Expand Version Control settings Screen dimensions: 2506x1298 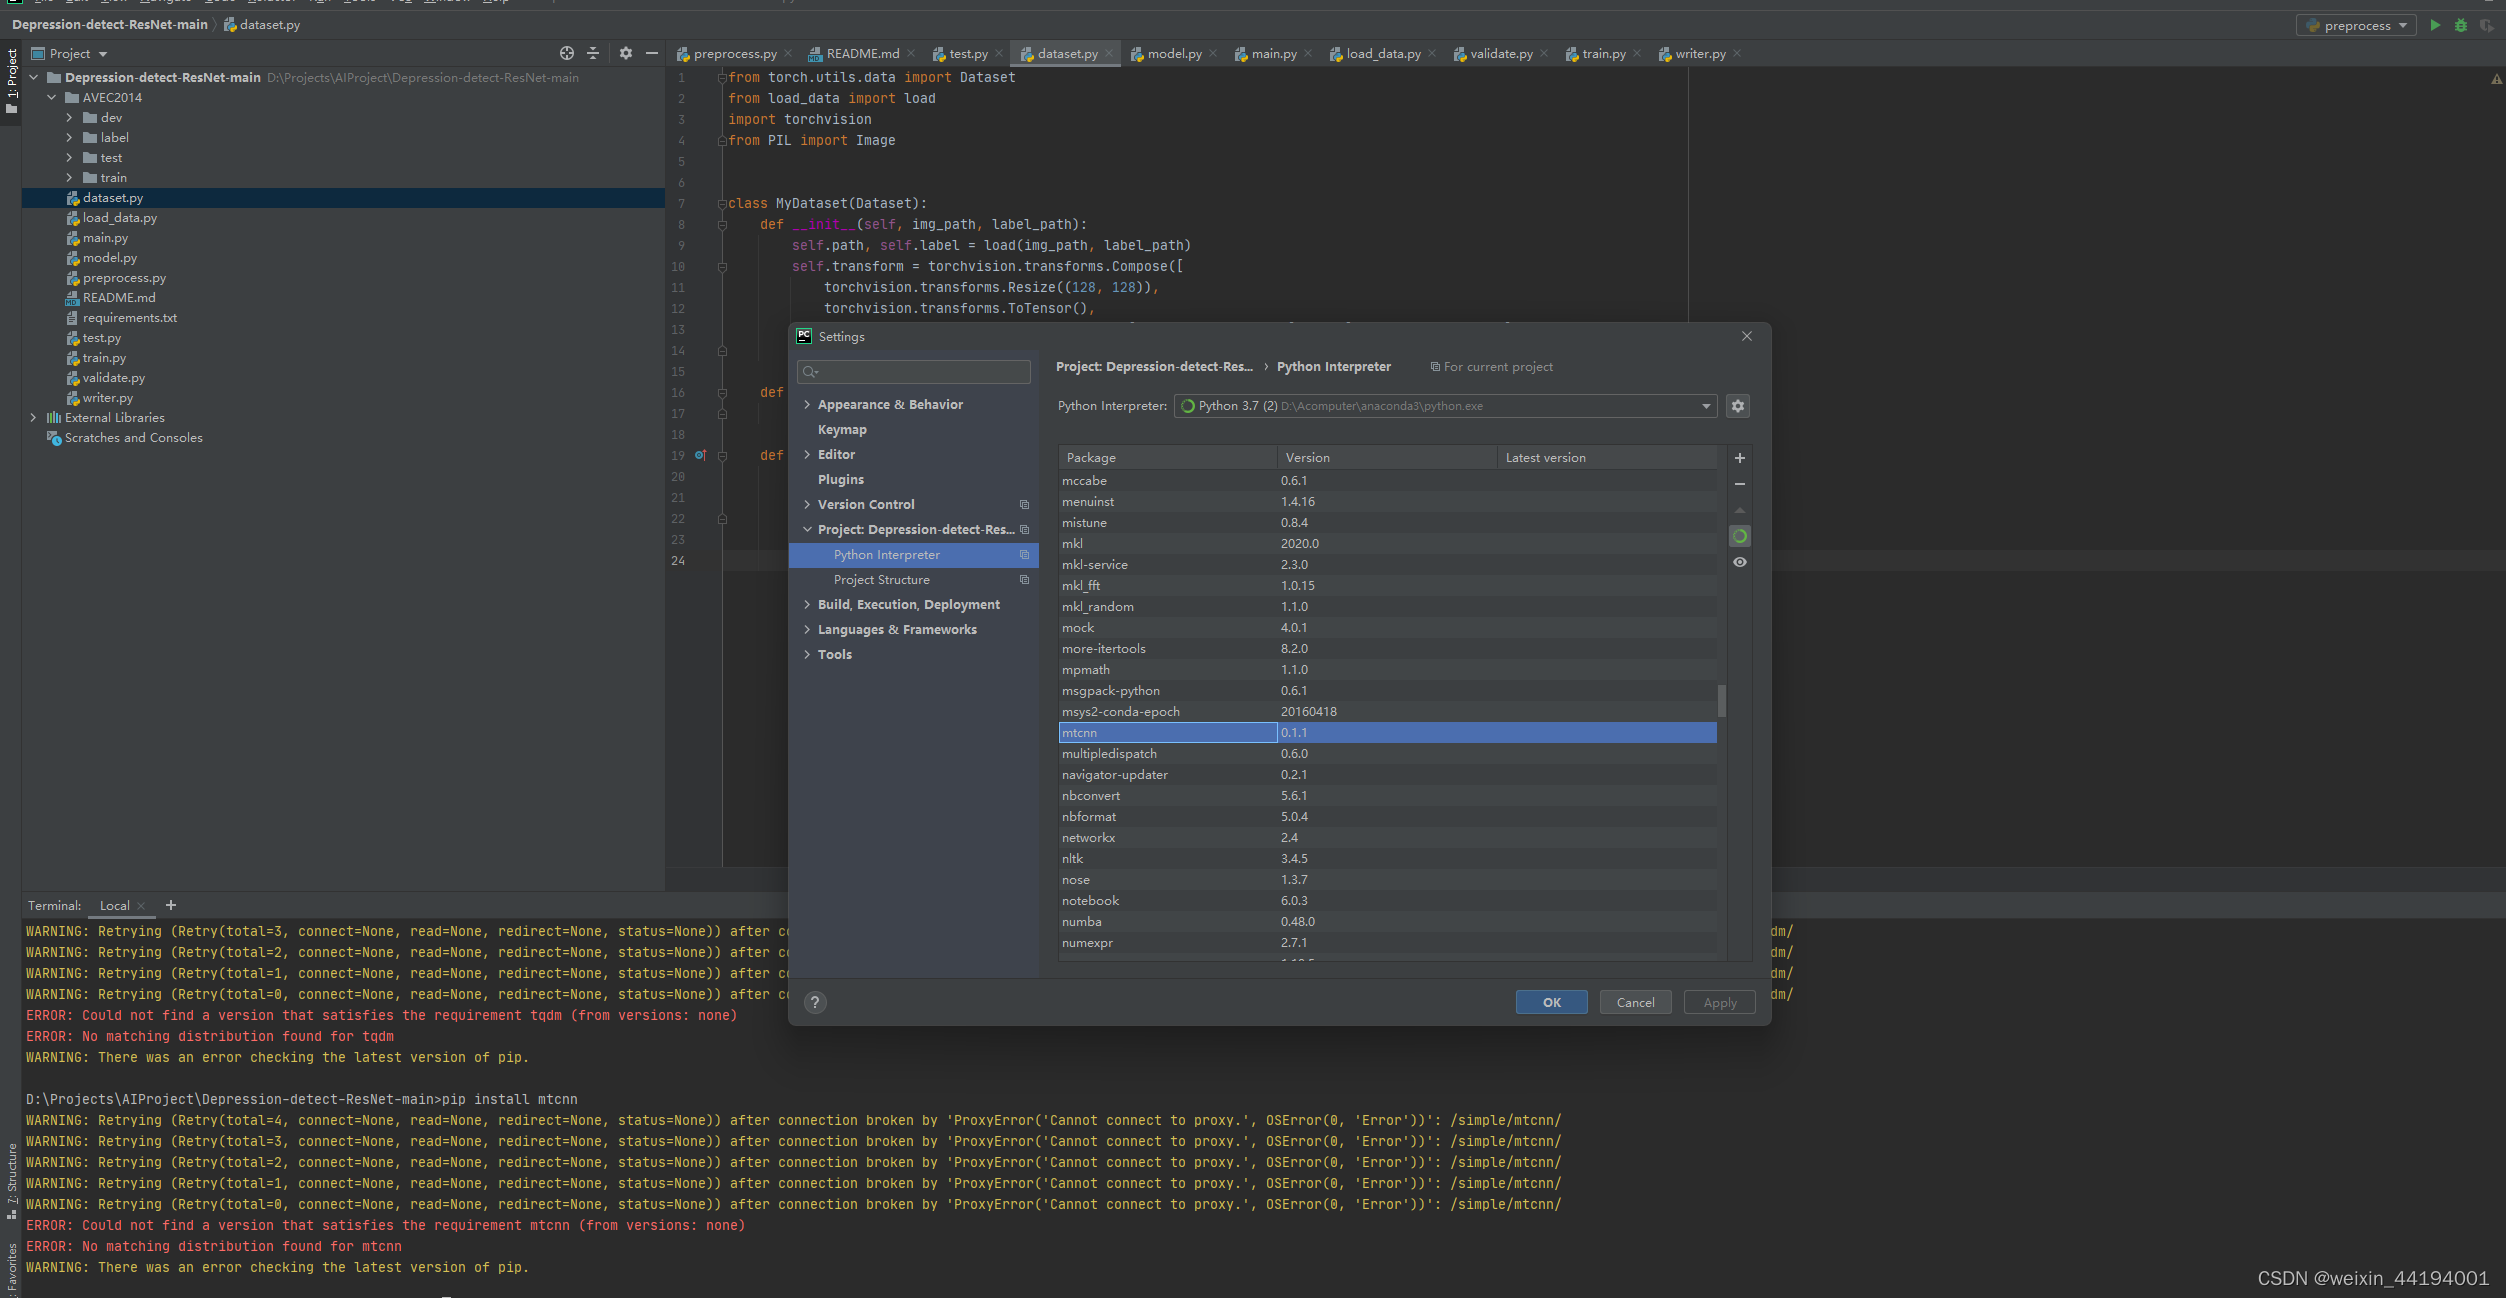(807, 505)
